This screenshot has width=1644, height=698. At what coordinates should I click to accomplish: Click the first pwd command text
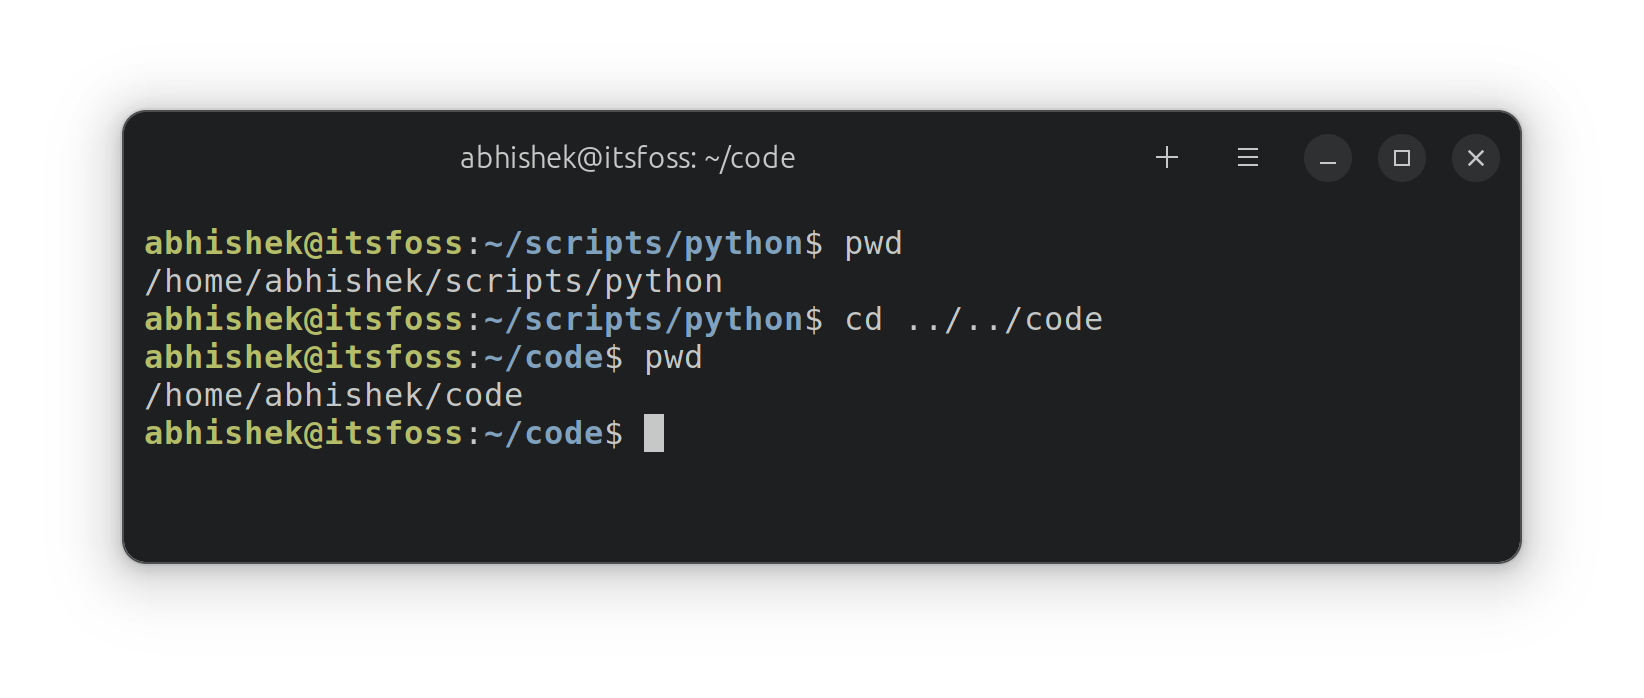click(x=871, y=242)
